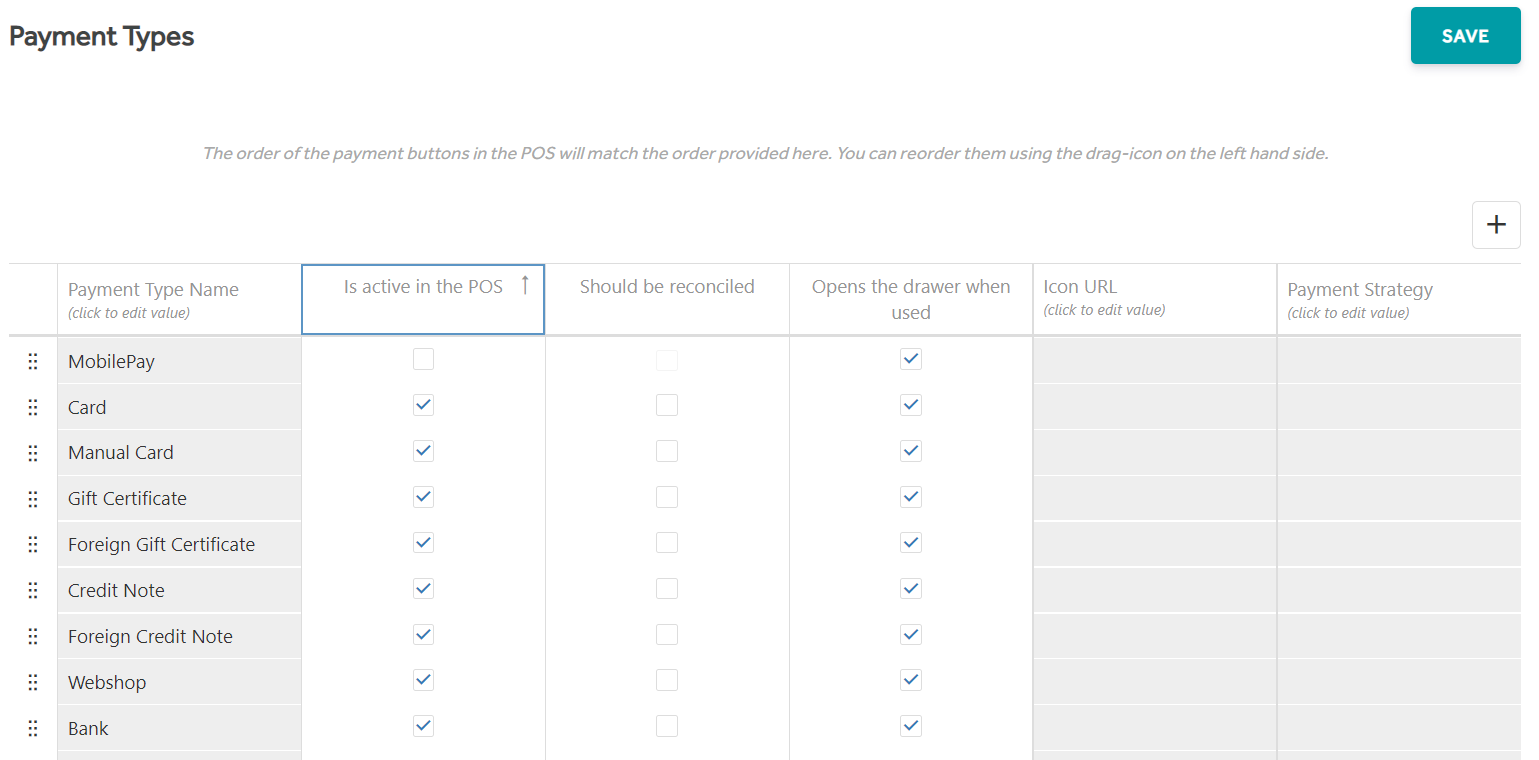This screenshot has width=1539, height=760.
Task: Uncheck Bank opens the drawer checkbox
Action: click(x=911, y=727)
